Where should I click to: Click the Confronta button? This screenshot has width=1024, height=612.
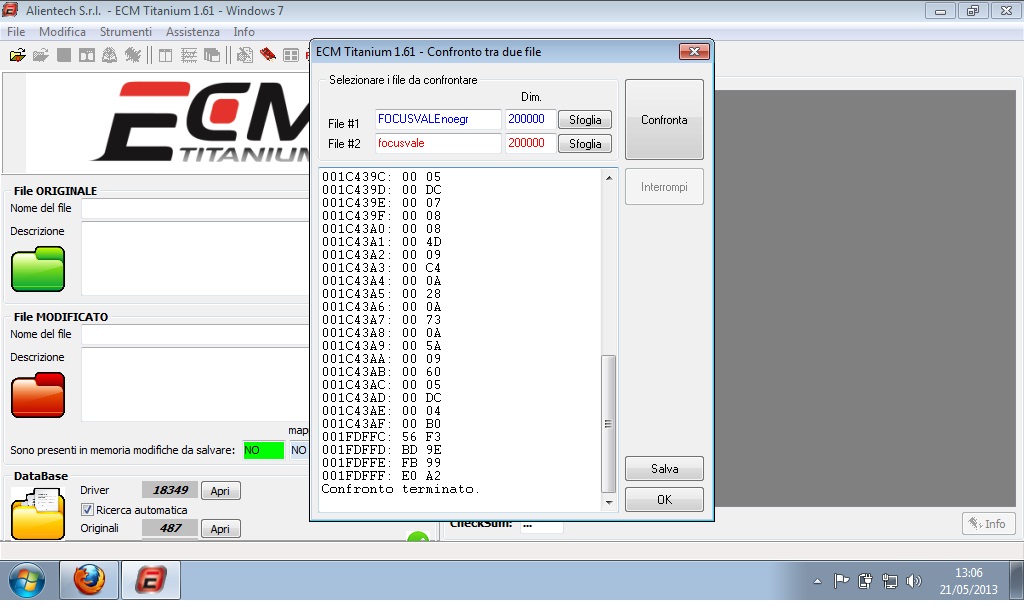pyautogui.click(x=664, y=120)
